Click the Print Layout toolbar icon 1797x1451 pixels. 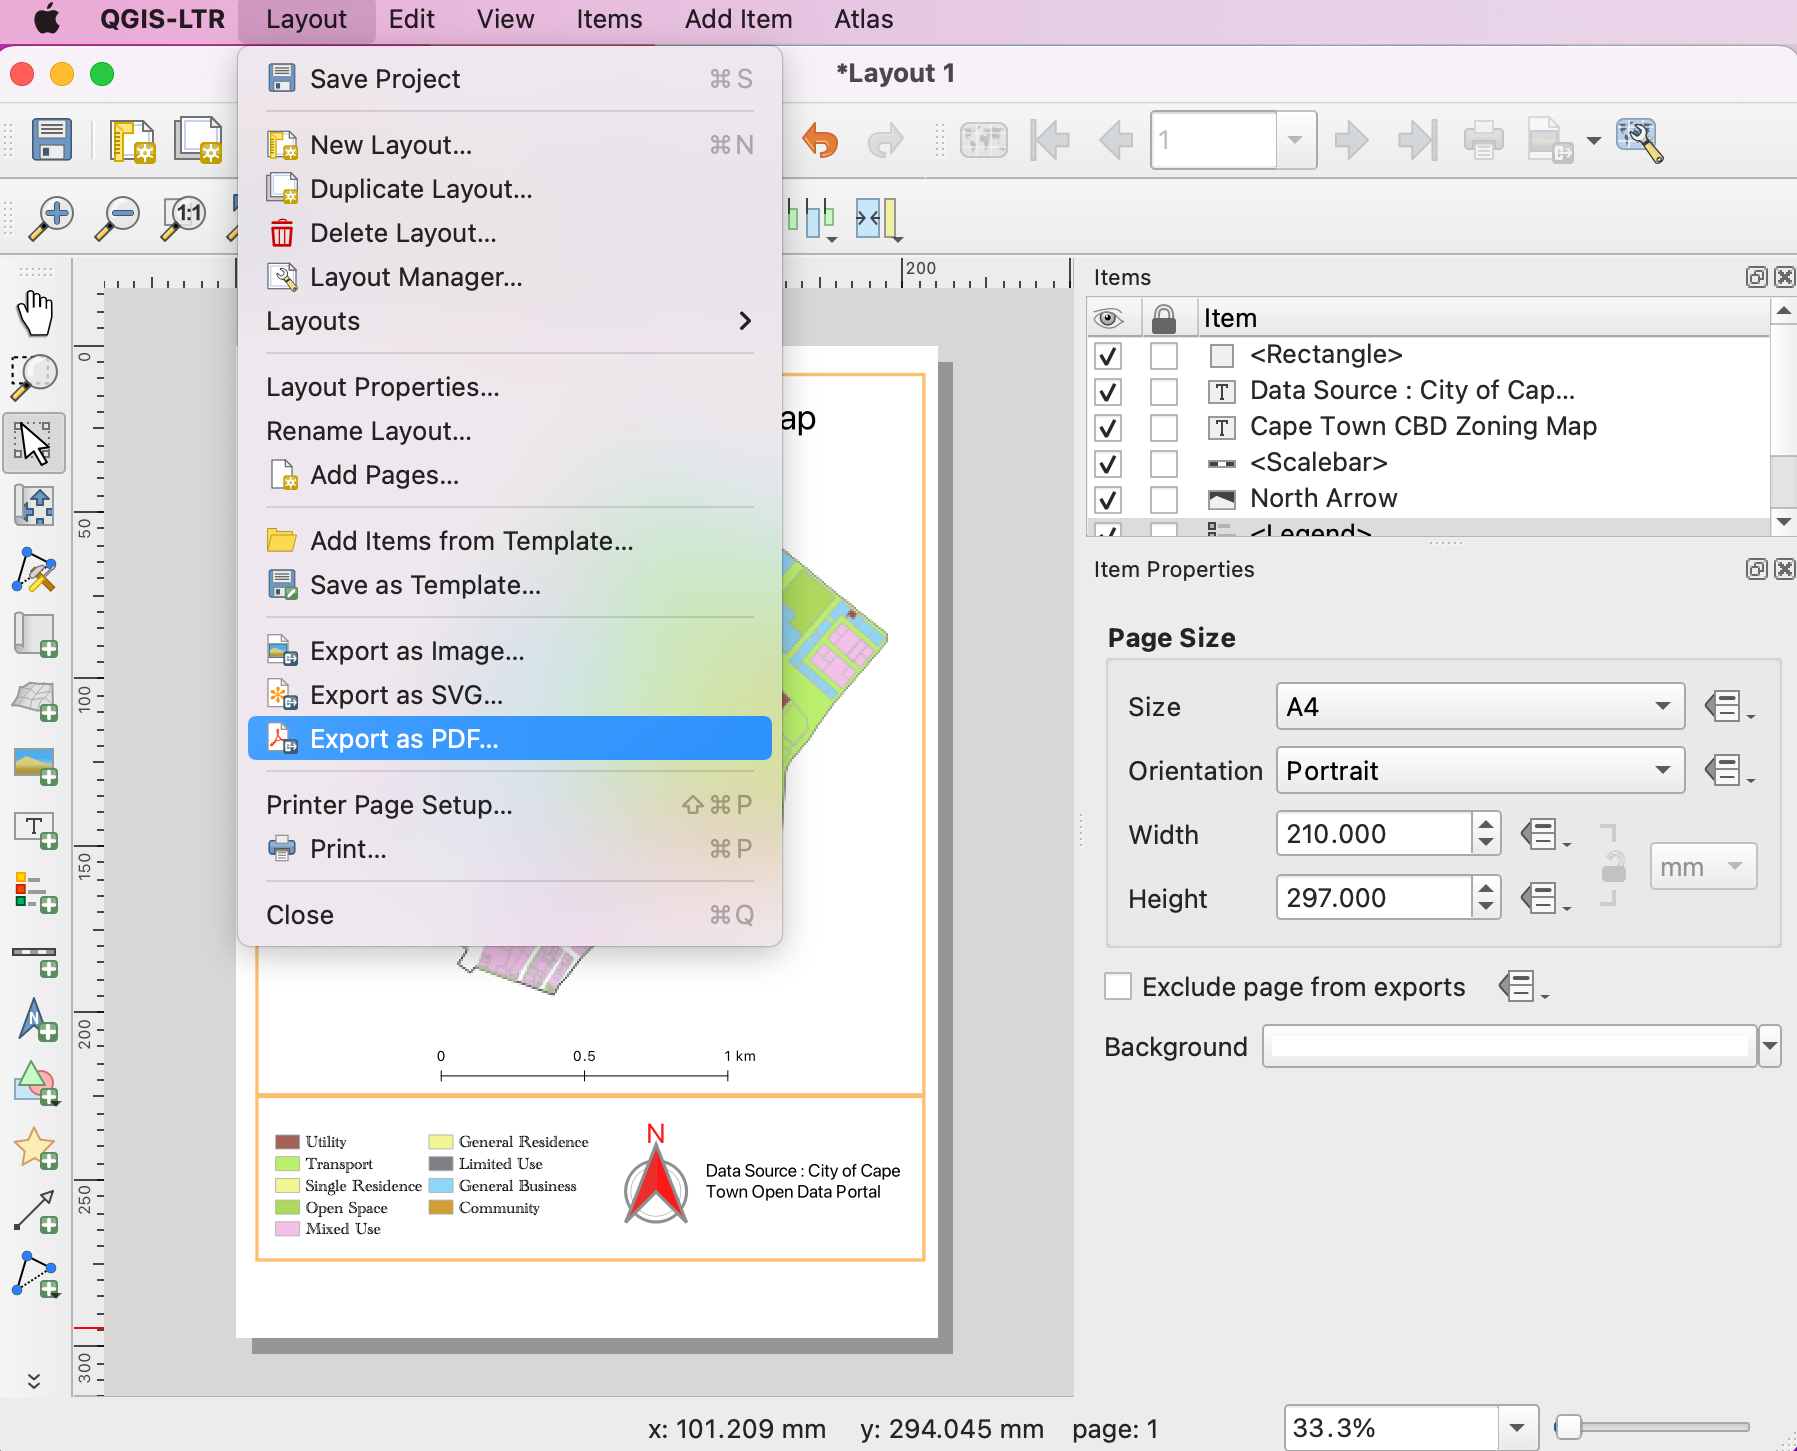[1483, 141]
